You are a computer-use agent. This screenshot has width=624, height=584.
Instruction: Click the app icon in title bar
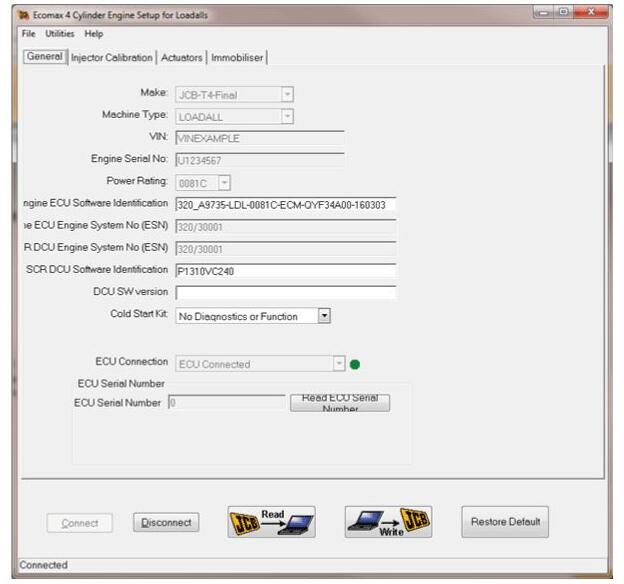coord(24,15)
